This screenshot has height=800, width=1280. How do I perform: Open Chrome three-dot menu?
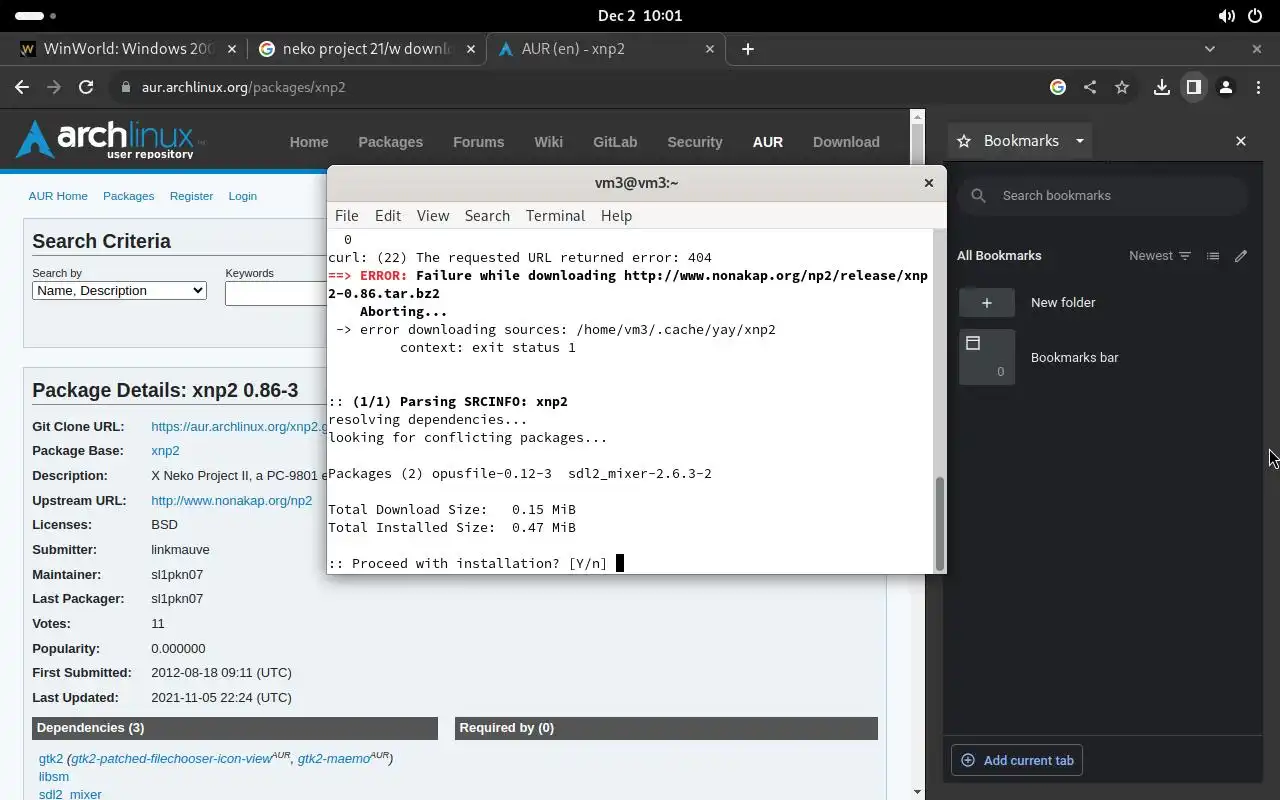1258,87
